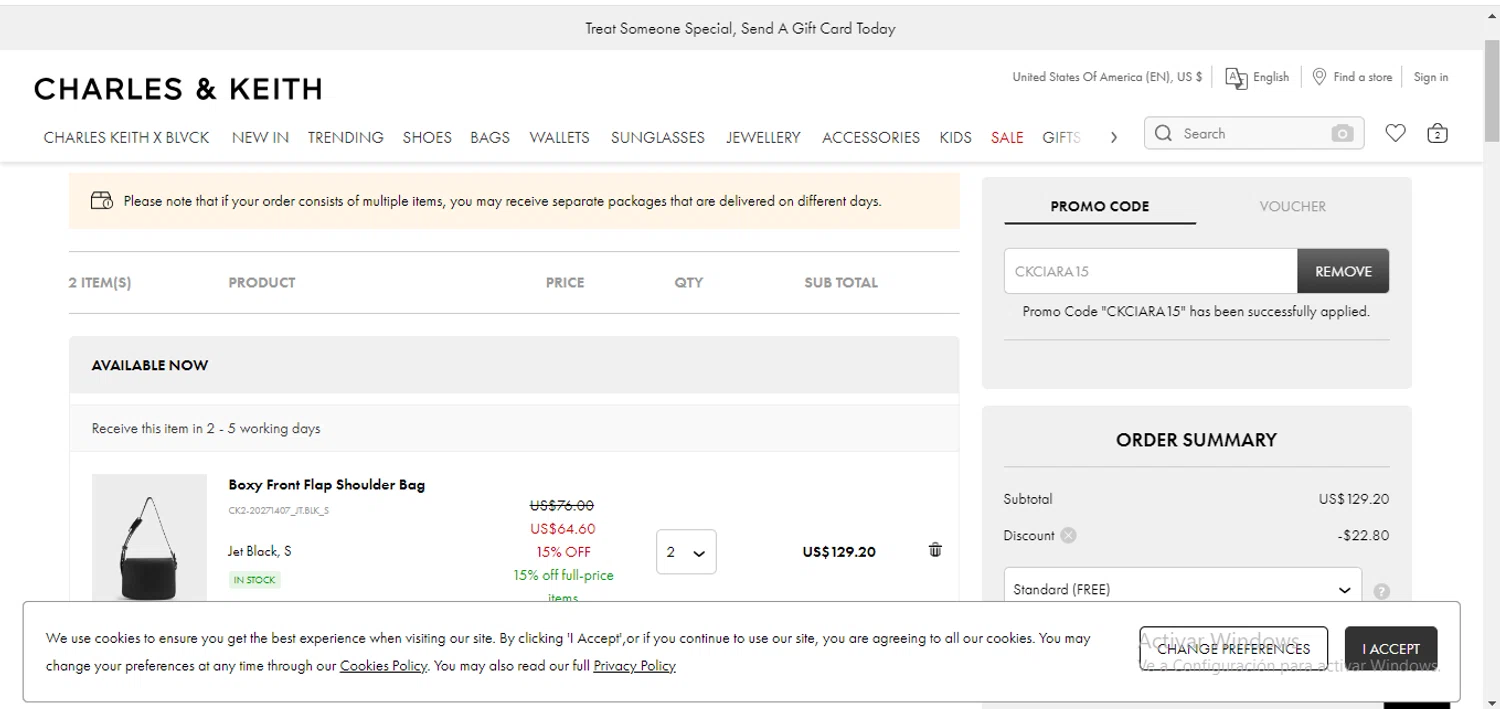Click the store location pin icon
Image resolution: width=1500 pixels, height=709 pixels.
pos(1319,77)
